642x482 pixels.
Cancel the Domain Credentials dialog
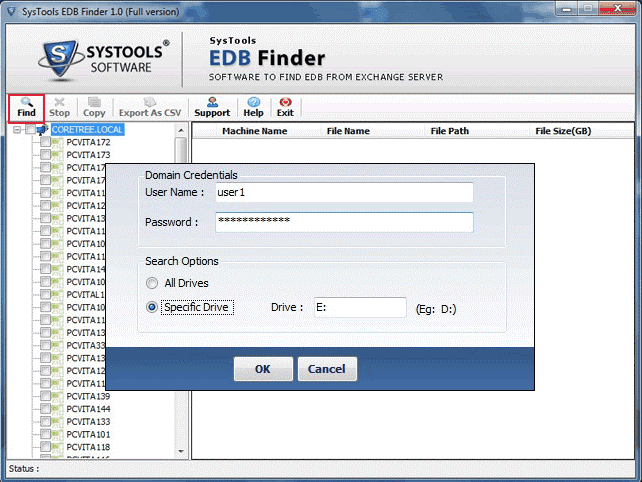[x=327, y=369]
